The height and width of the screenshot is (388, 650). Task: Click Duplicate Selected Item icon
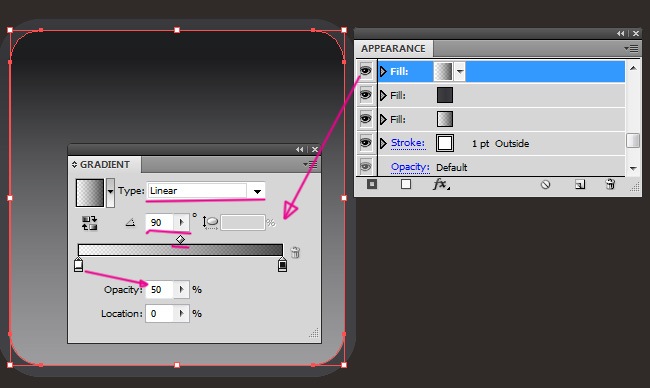(580, 184)
